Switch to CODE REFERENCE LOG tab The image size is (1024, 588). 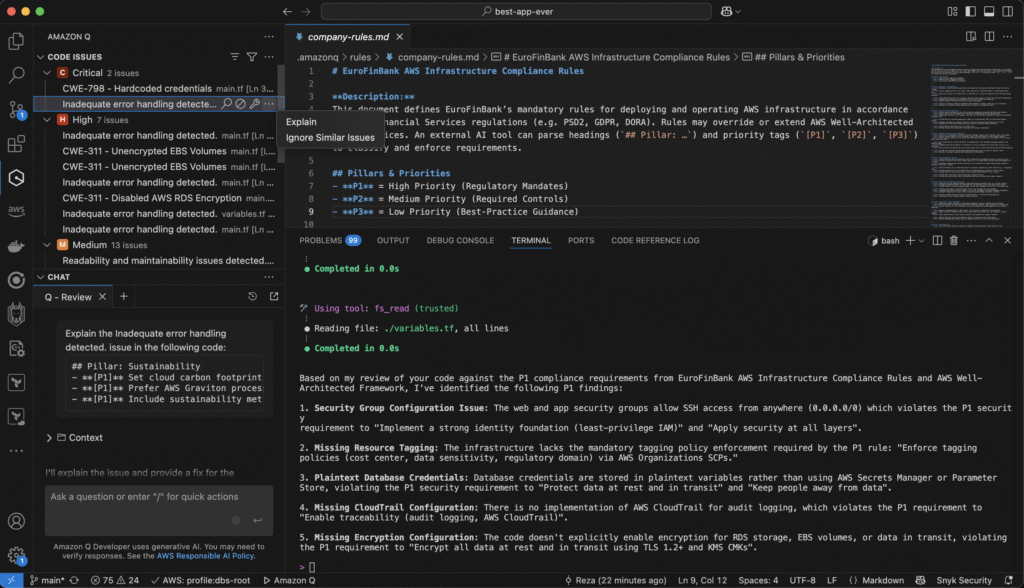655,240
